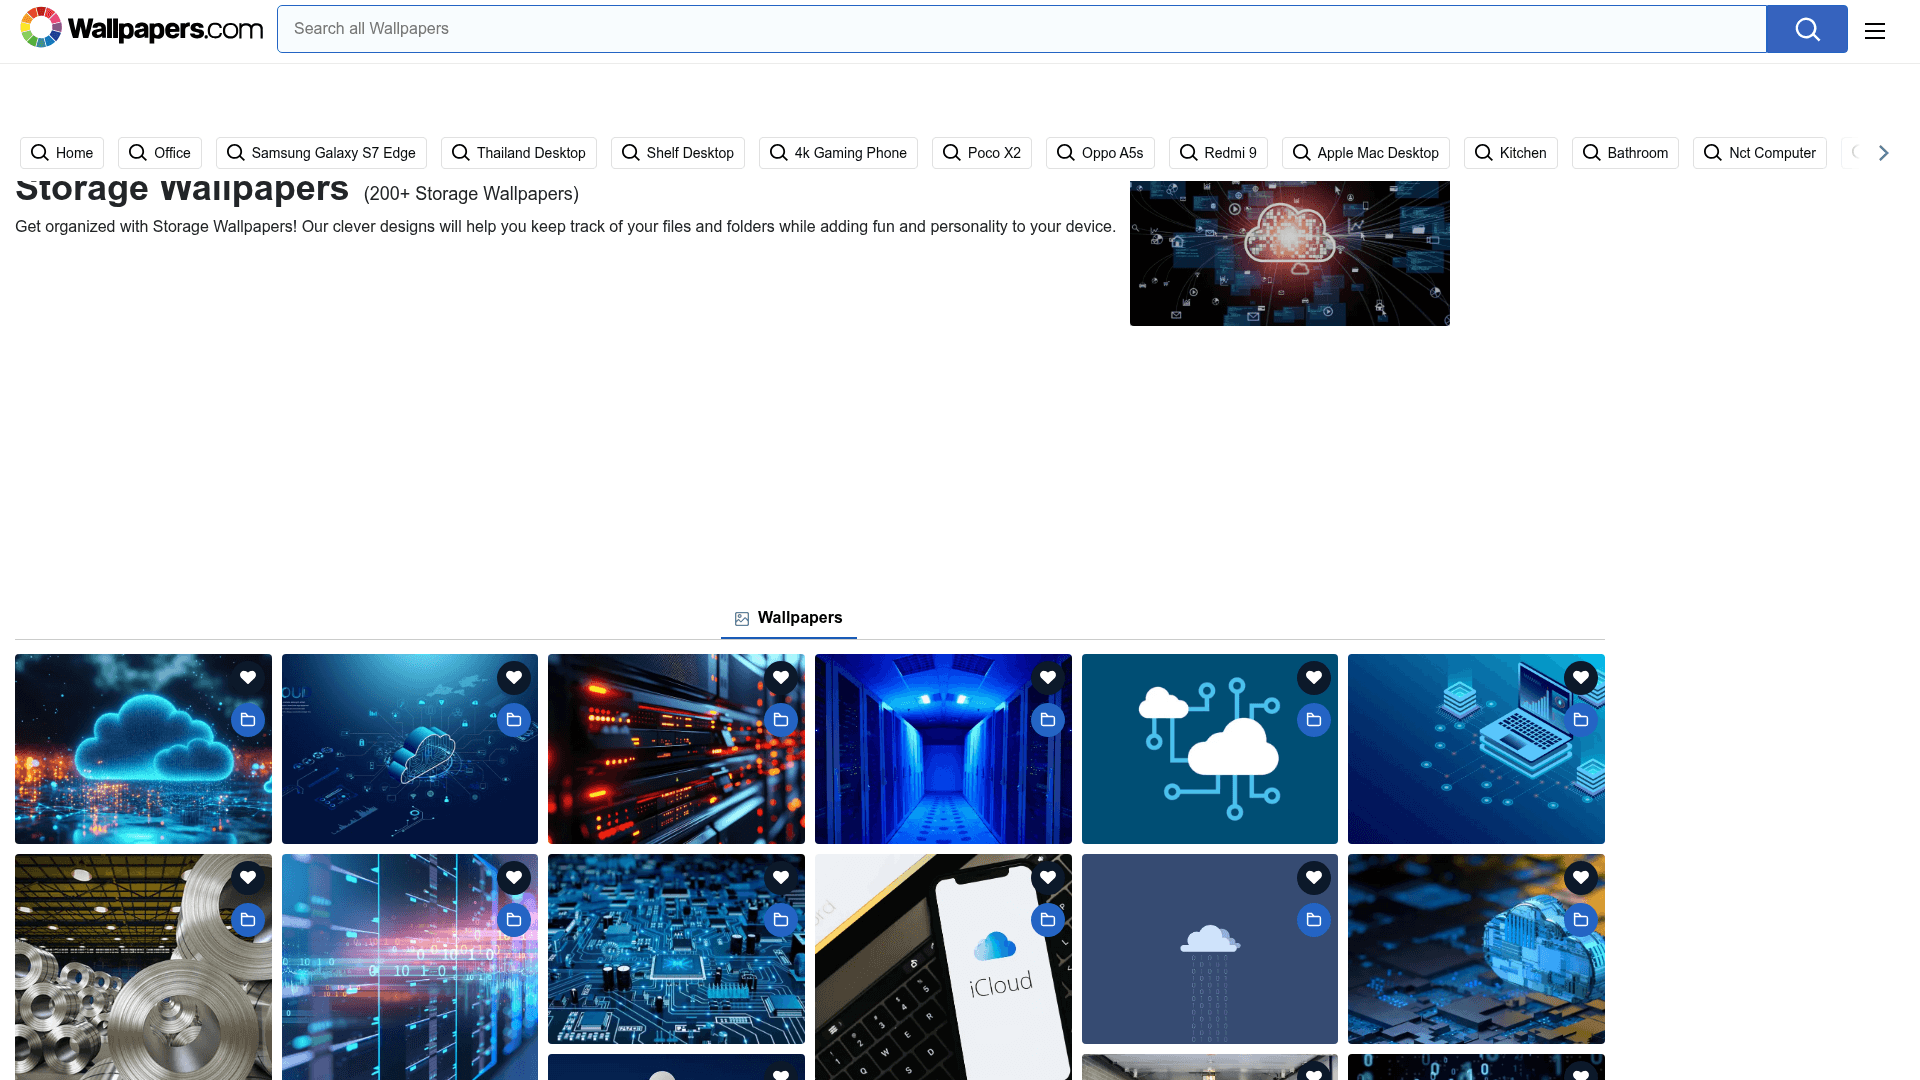
Task: Select the Thailand Desktop tag
Action: click(519, 153)
